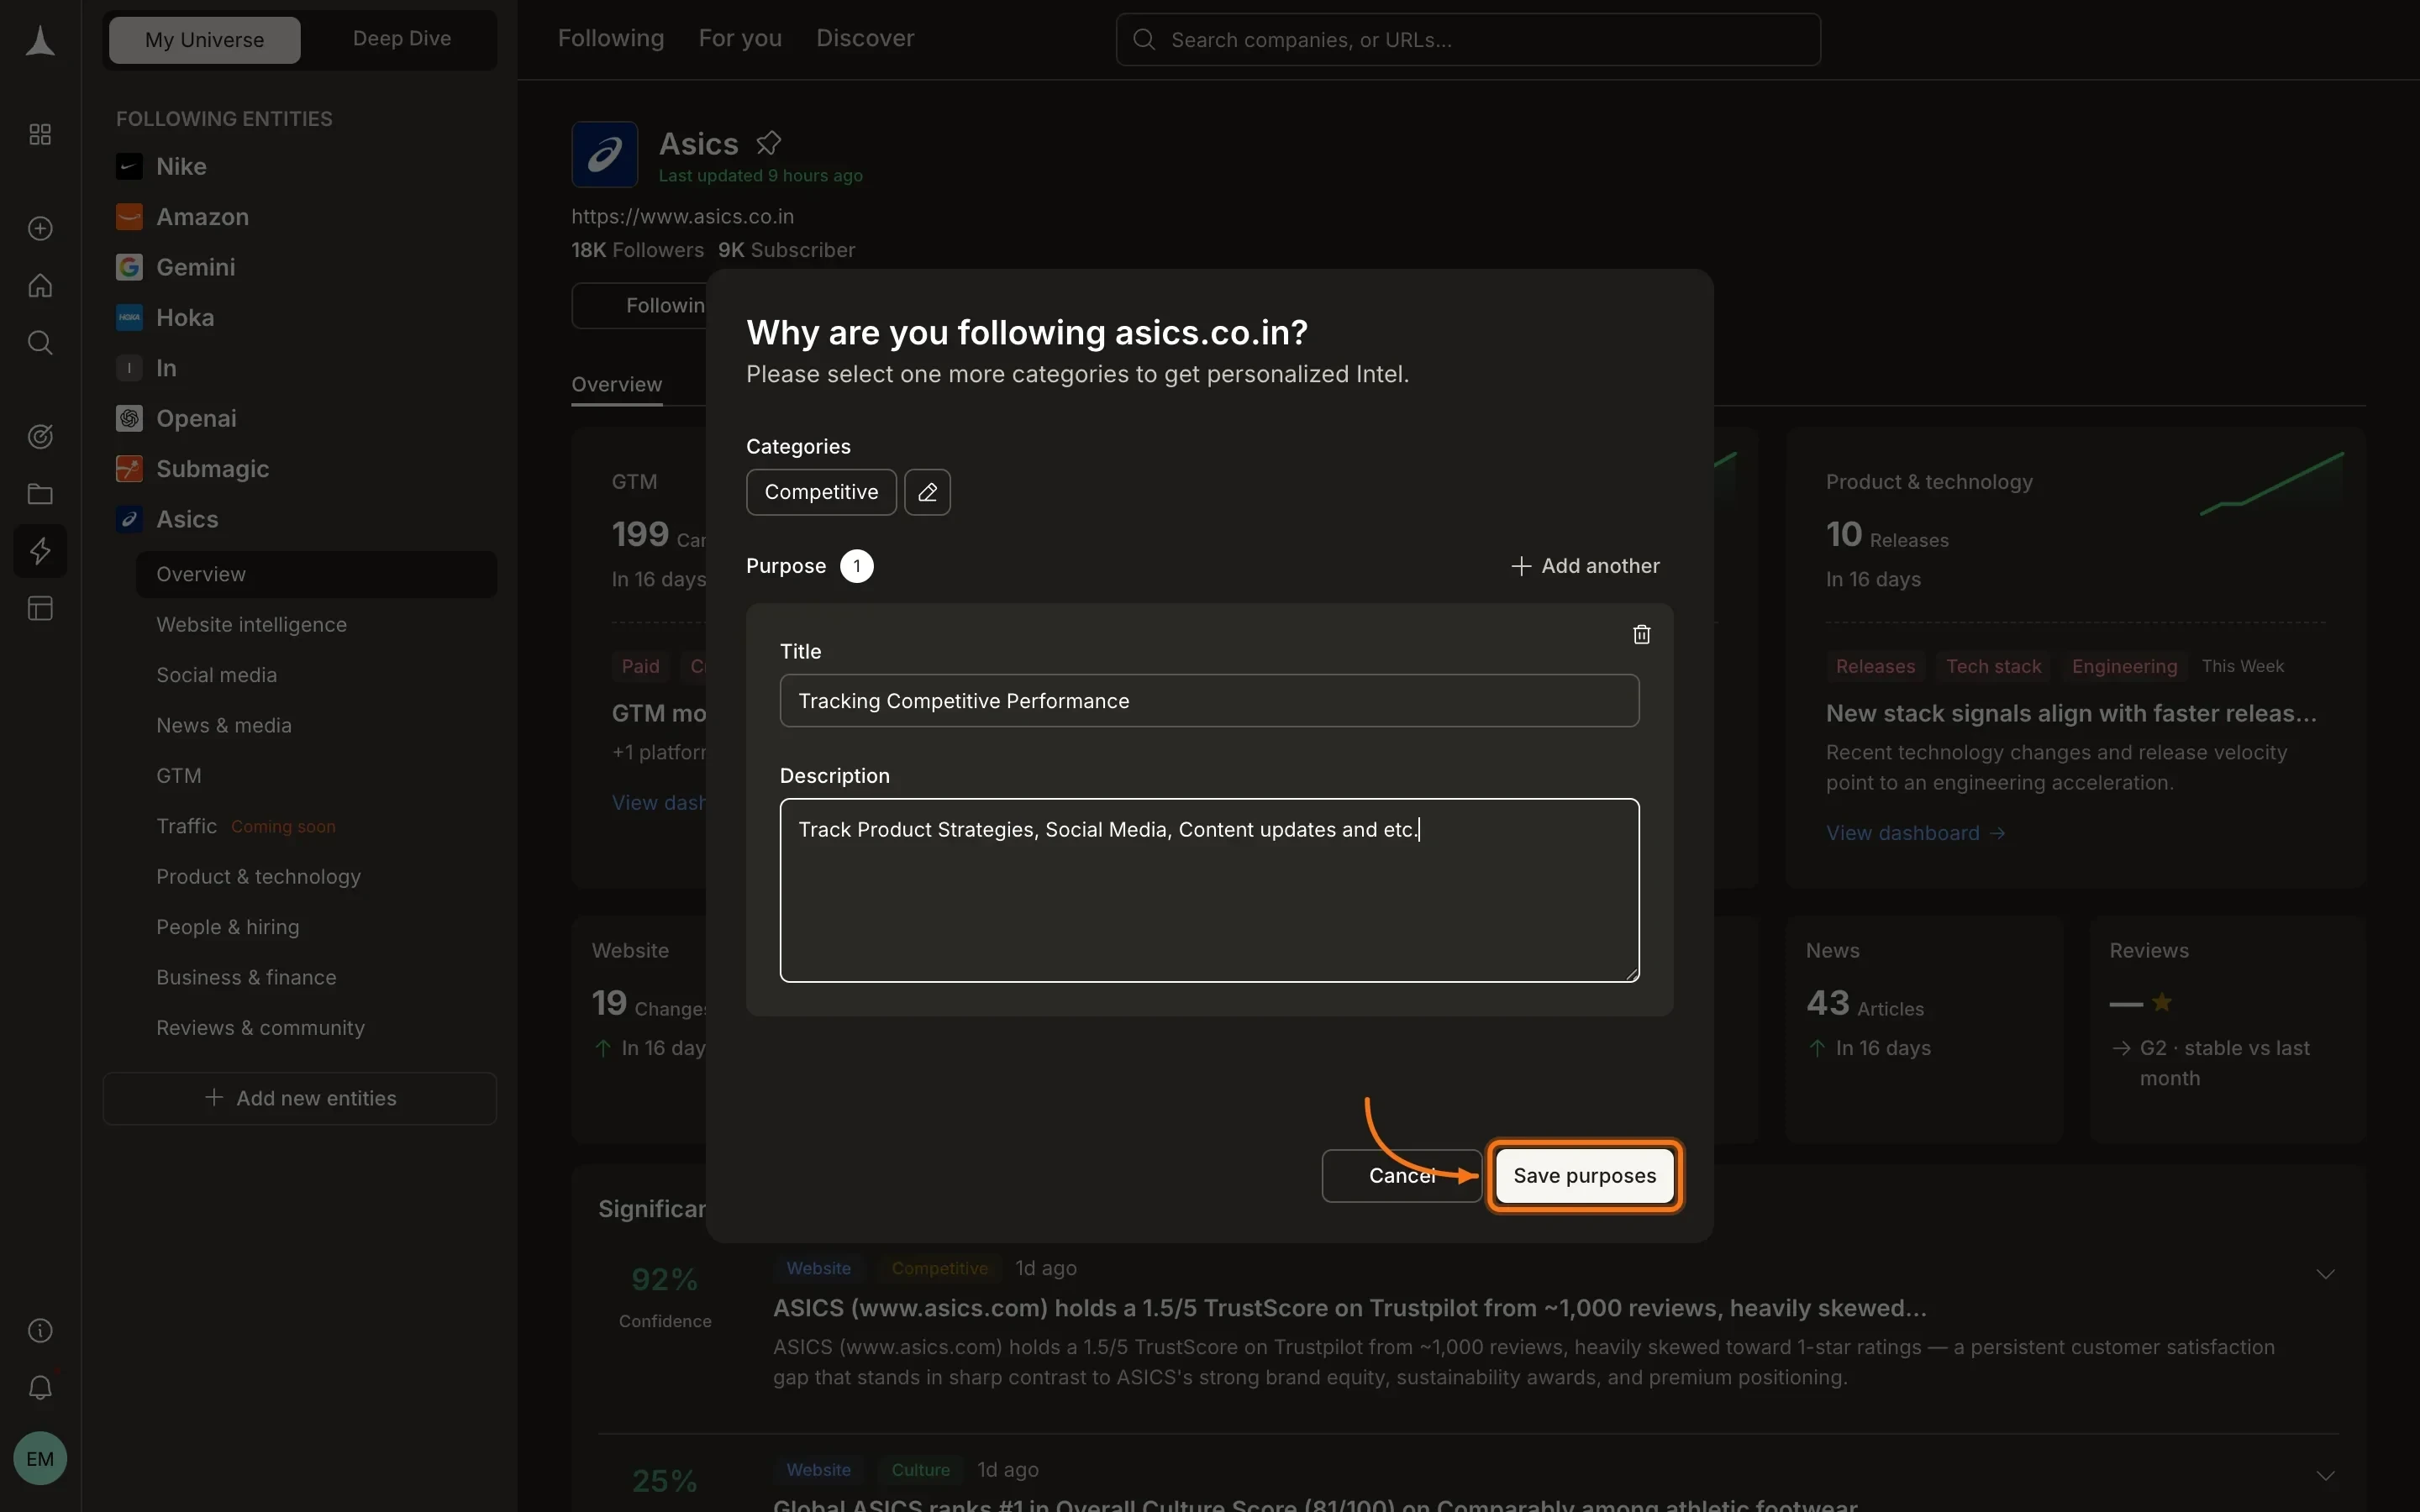Select the lightning bolt icon in left rail

[x=40, y=551]
